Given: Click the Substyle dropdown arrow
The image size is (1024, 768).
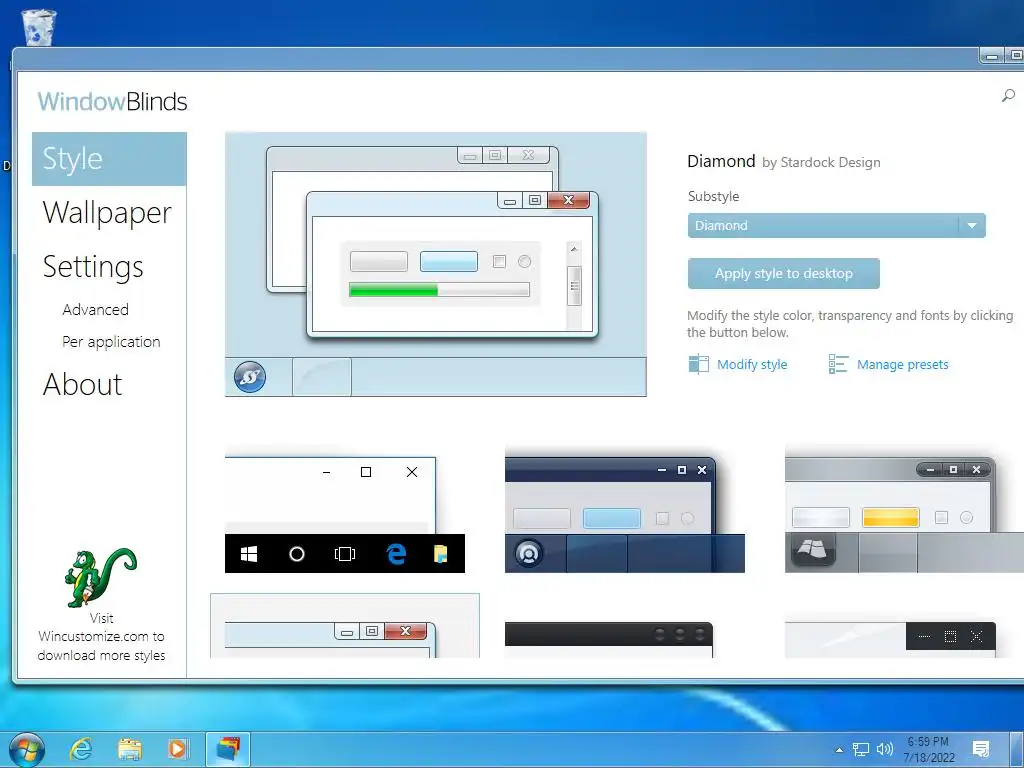Looking at the screenshot, I should coord(972,225).
